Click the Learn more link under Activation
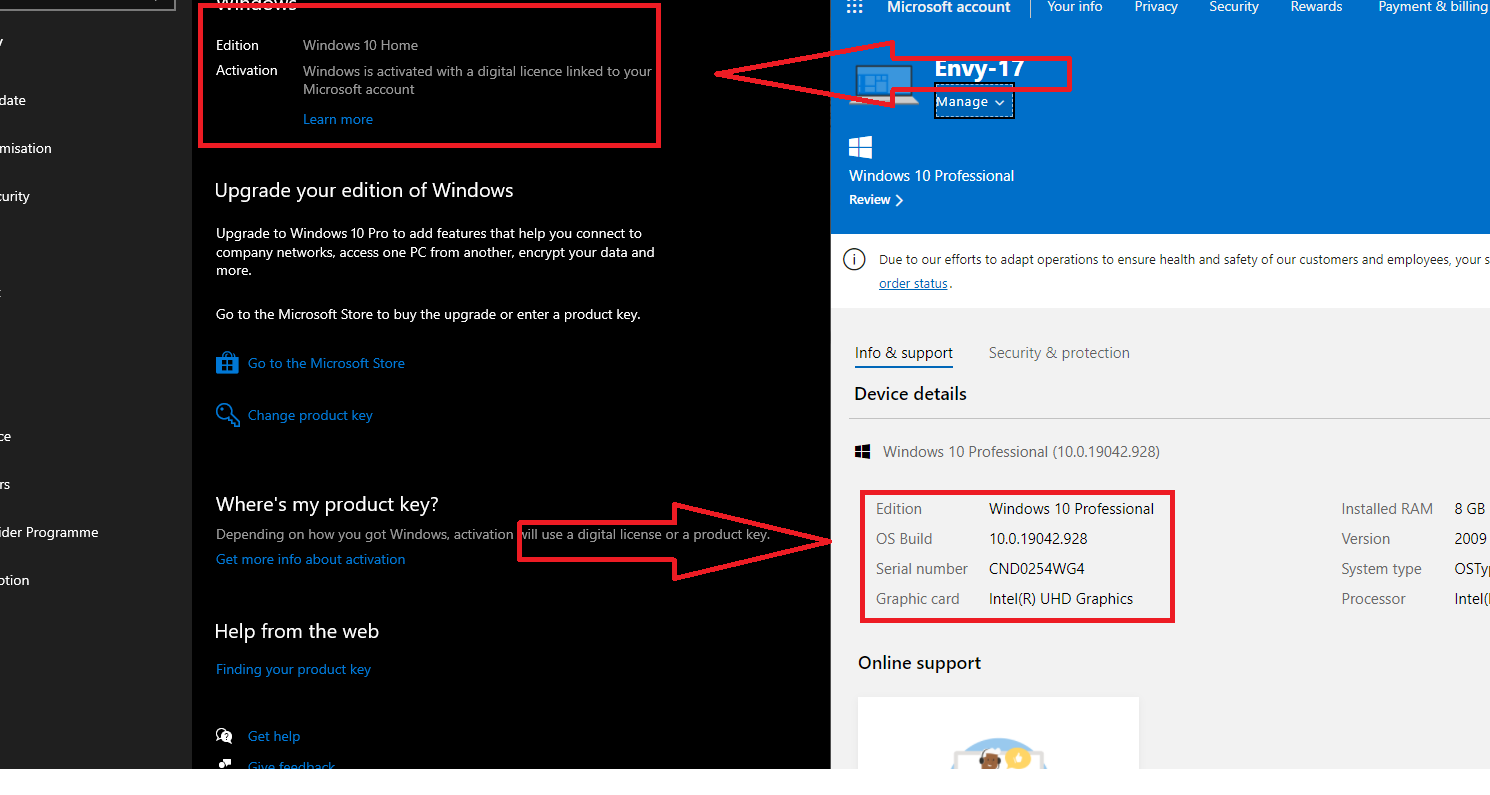The height and width of the screenshot is (795, 1490). pos(338,119)
